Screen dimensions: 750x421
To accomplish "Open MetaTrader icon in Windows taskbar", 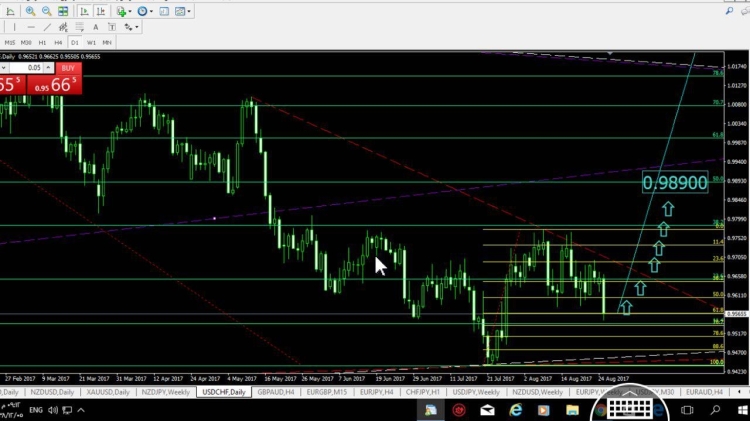I will coord(430,410).
